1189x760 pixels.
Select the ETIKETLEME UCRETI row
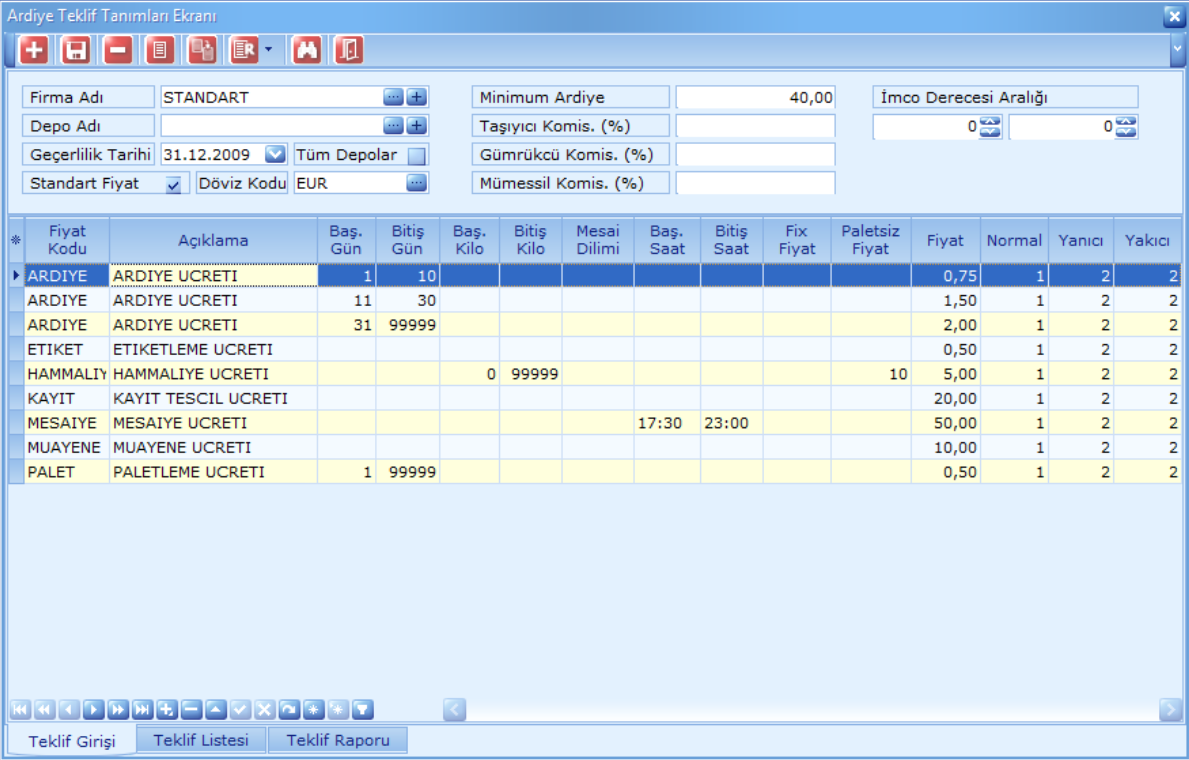tap(594, 349)
